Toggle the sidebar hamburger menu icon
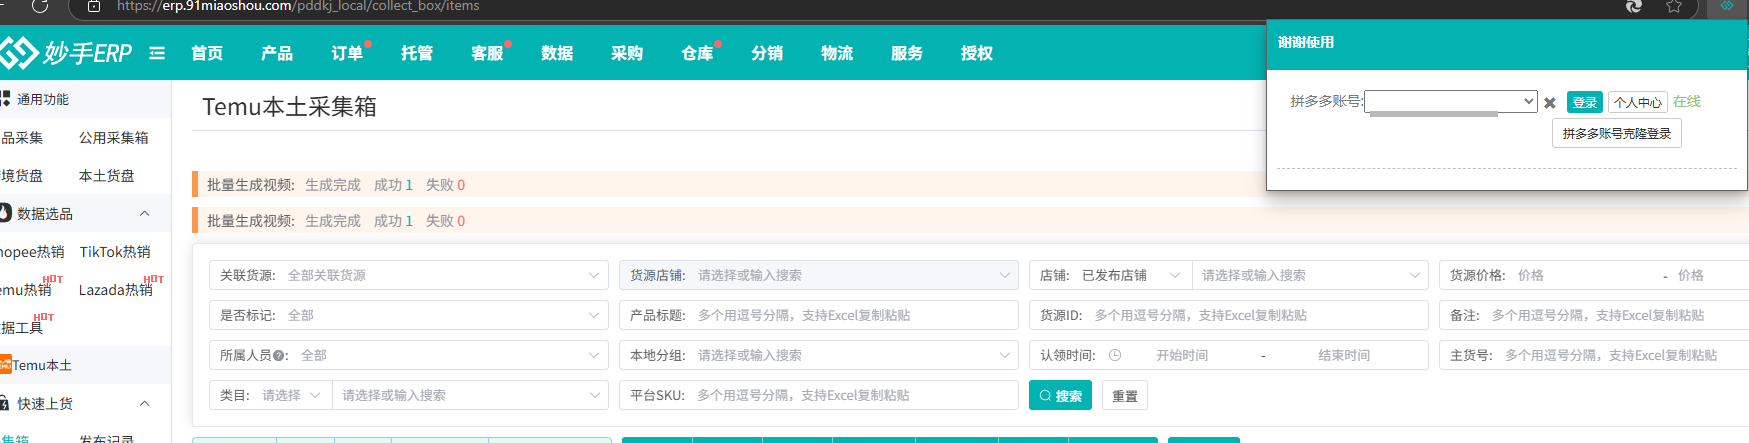 pyautogui.click(x=157, y=53)
